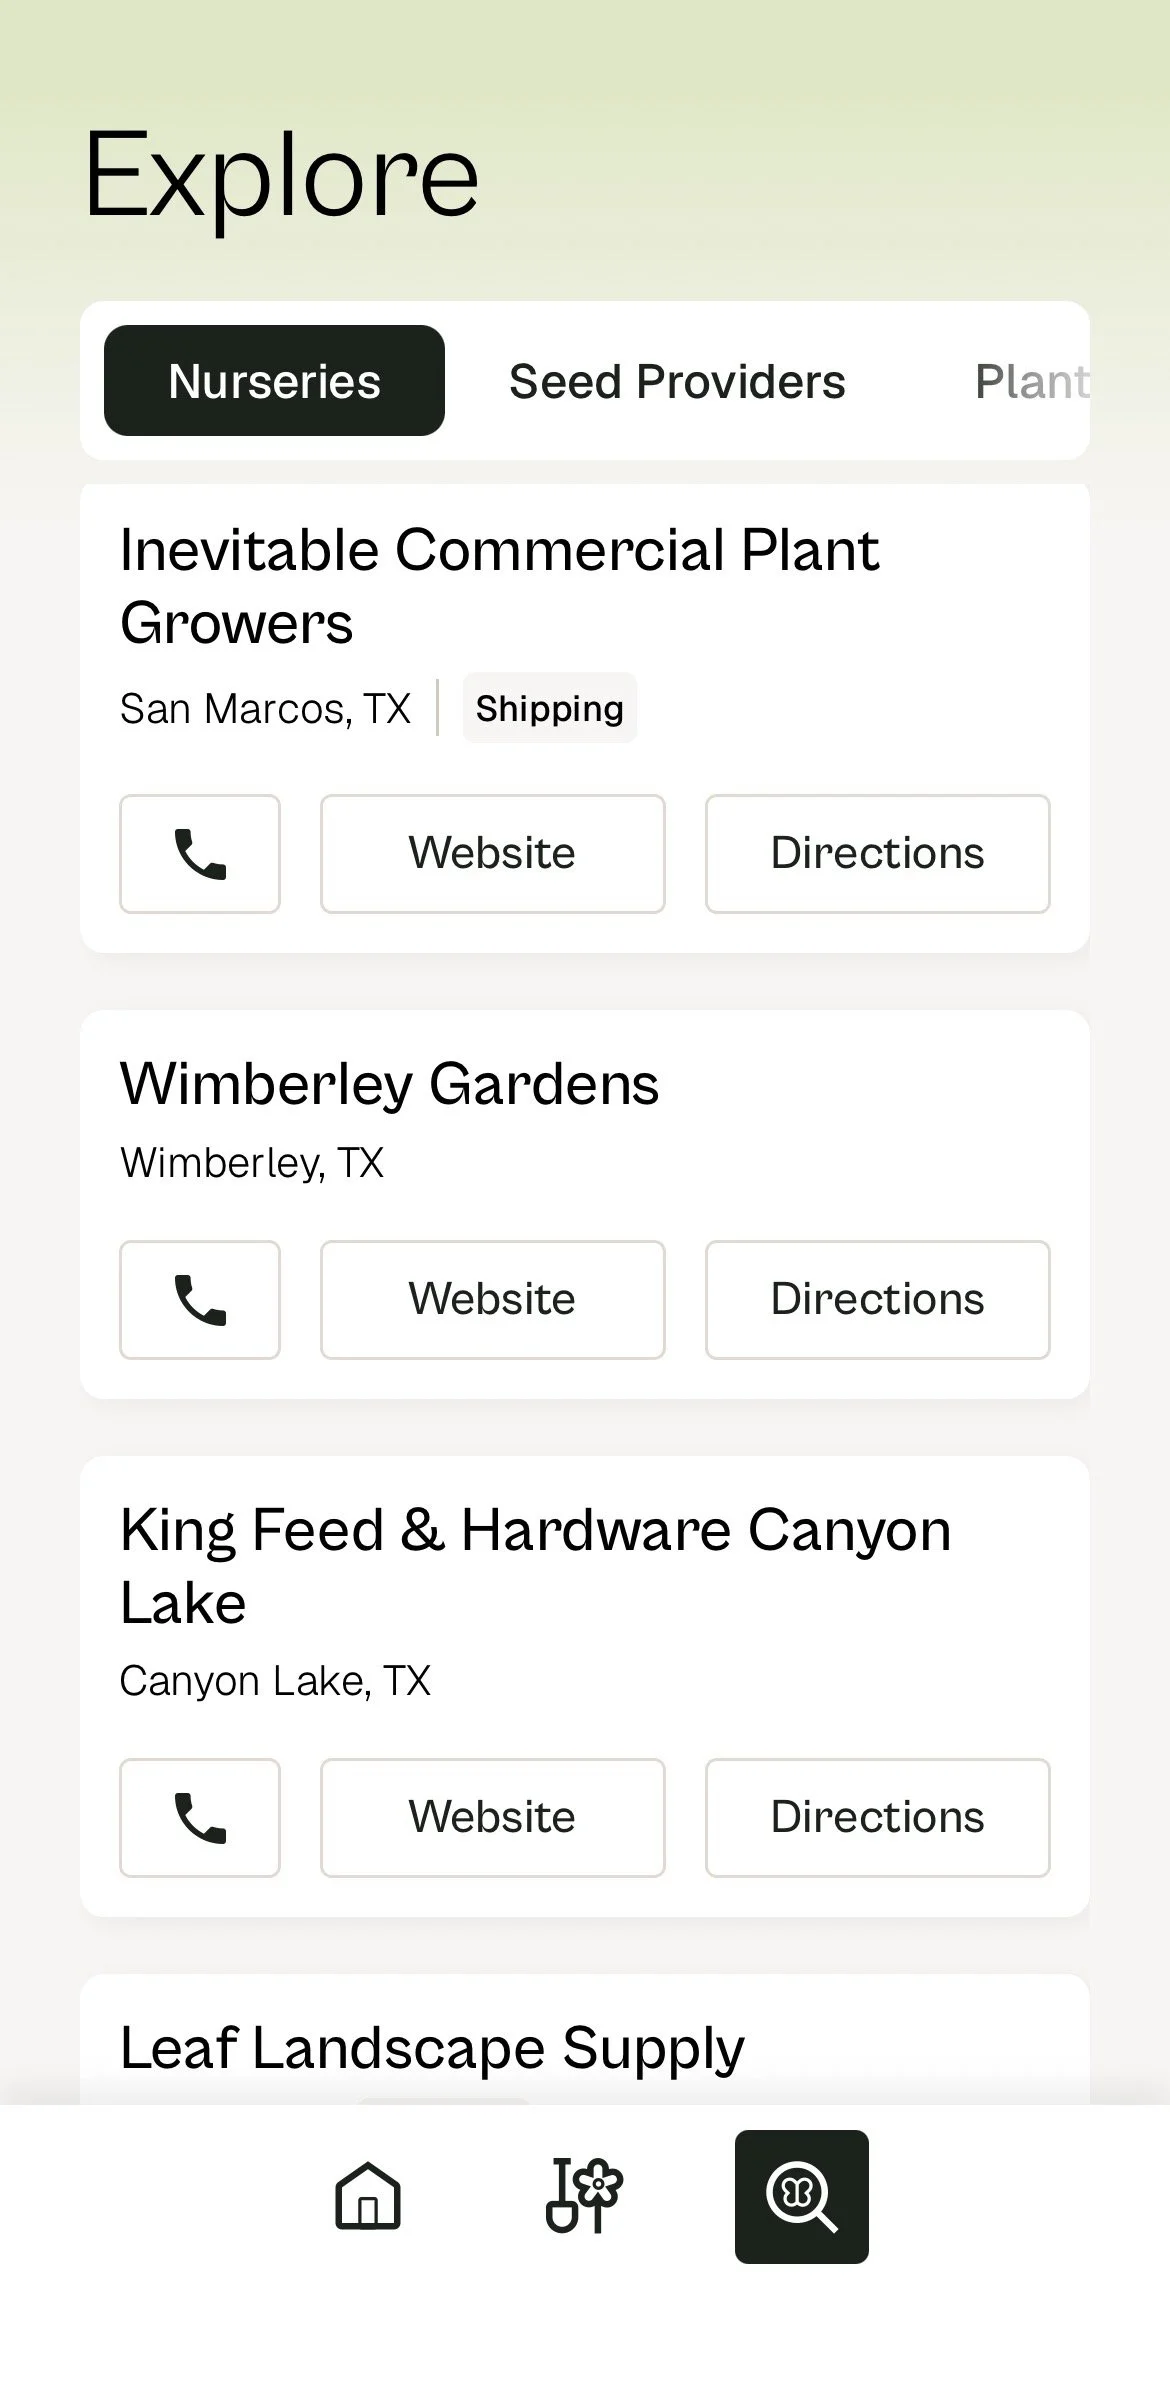Image resolution: width=1170 pixels, height=2391 pixels.
Task: Open the garden shovel and flower tab
Action: pos(584,2197)
